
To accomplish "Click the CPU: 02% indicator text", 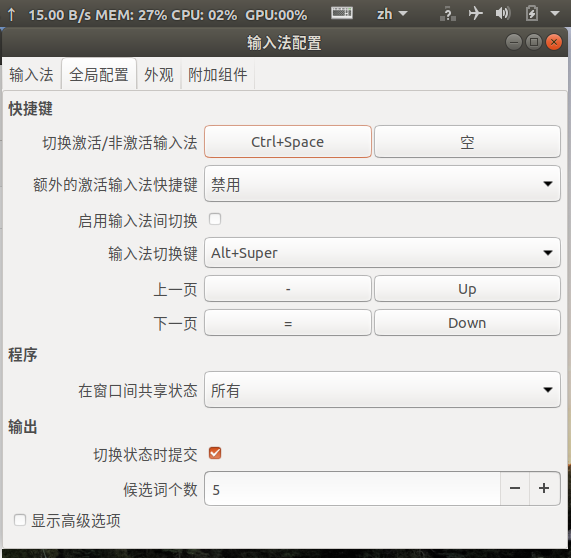I will point(204,15).
